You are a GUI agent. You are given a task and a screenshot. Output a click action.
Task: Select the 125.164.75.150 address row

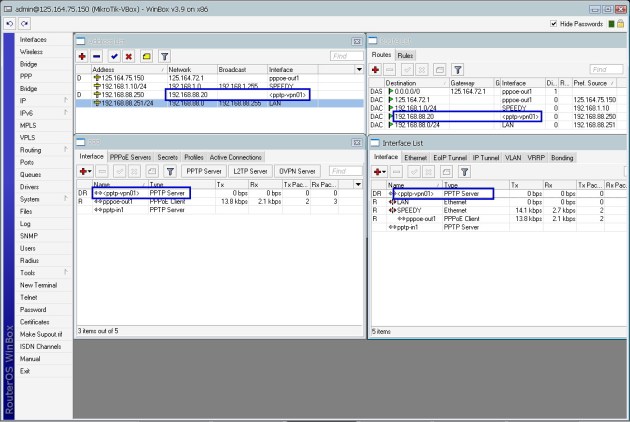click(219, 78)
